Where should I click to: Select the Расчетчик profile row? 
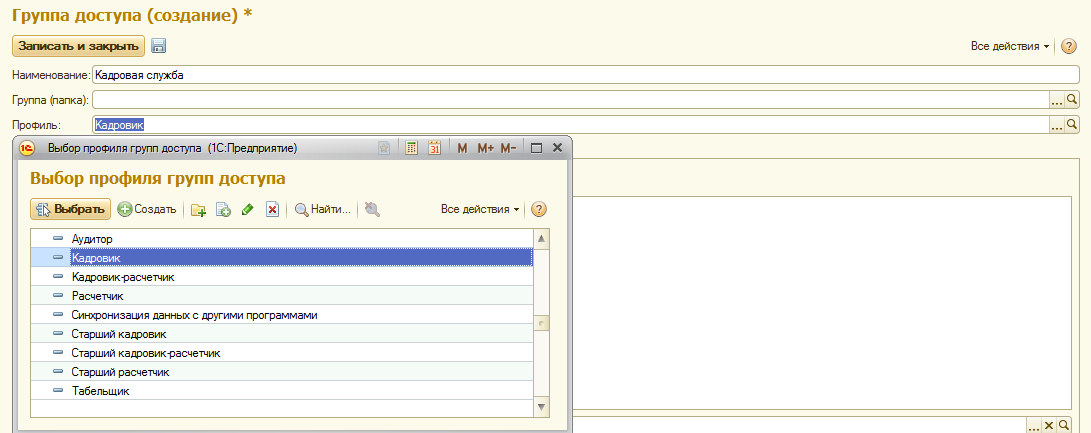(282, 296)
